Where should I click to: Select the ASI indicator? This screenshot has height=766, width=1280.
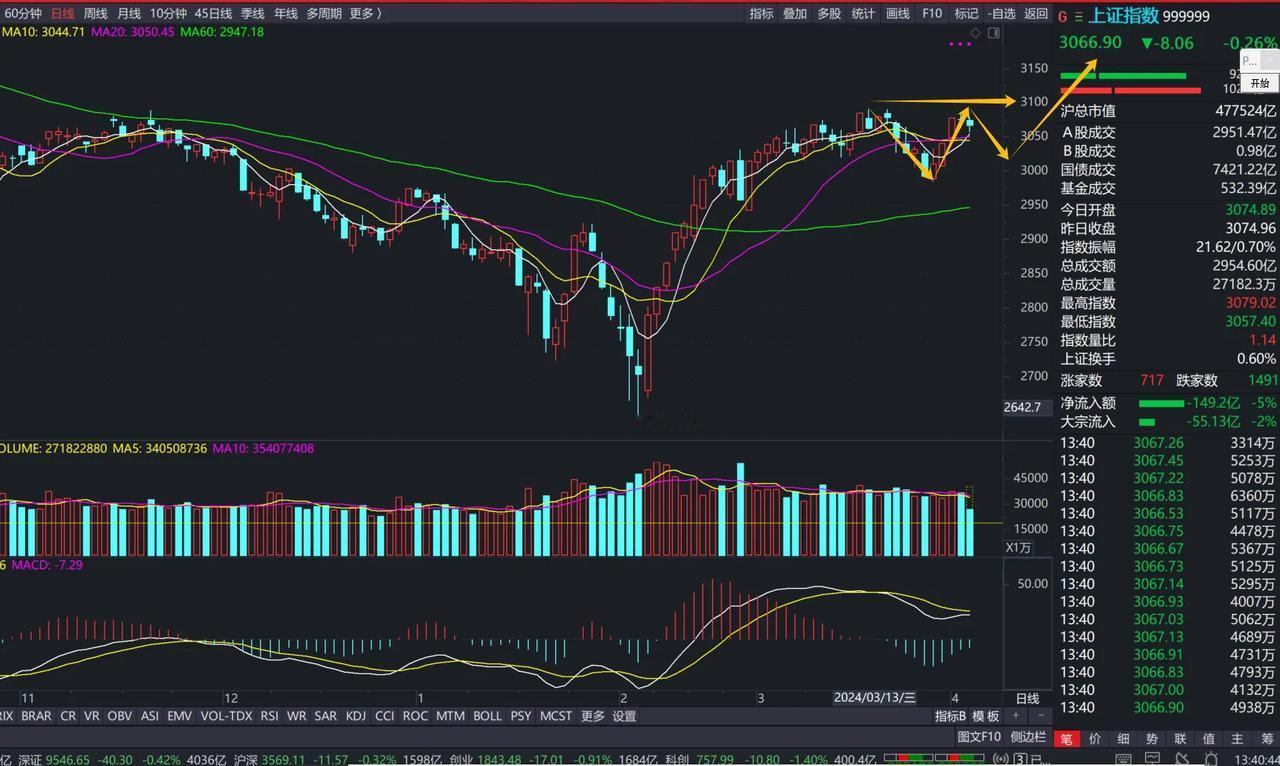[x=150, y=716]
